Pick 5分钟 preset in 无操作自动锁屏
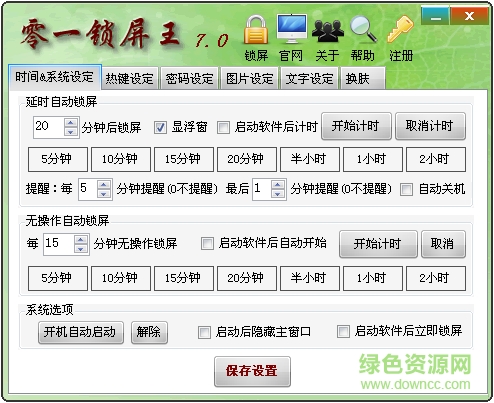494x403 pixels. [x=58, y=278]
